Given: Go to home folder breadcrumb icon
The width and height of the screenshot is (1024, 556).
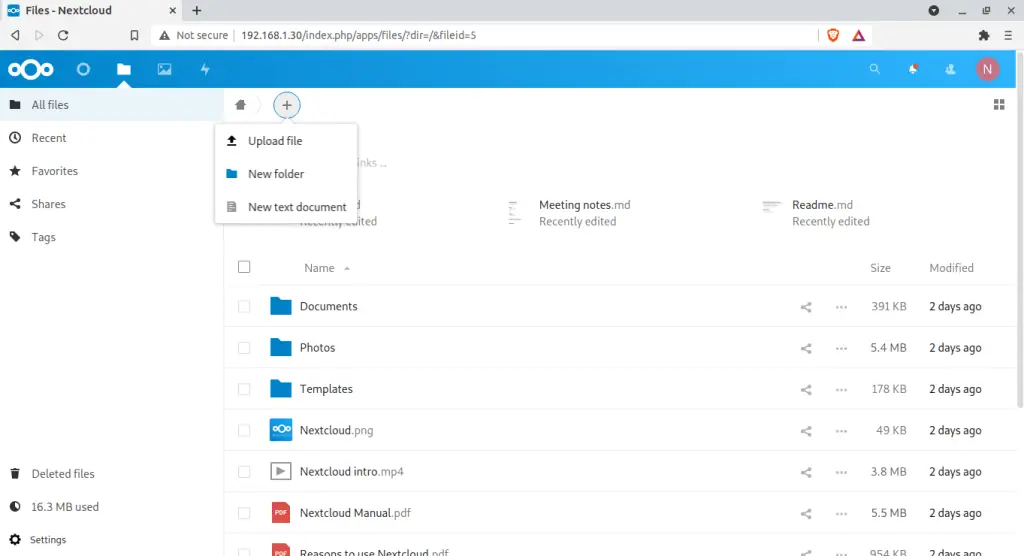Looking at the screenshot, I should point(240,105).
